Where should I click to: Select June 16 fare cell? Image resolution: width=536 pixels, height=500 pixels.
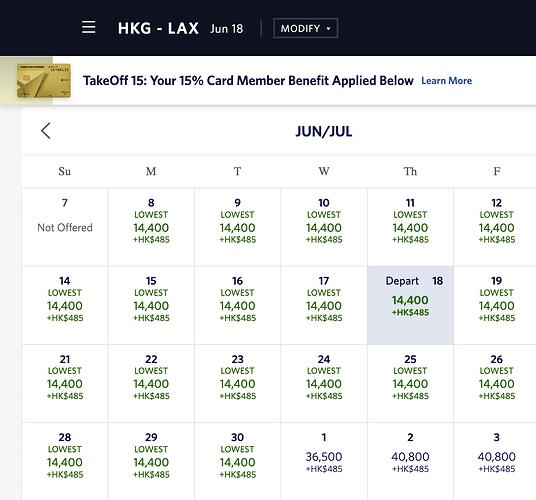tap(237, 305)
